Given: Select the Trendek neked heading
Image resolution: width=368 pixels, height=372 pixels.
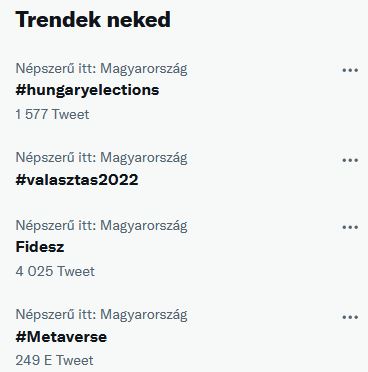Looking at the screenshot, I should point(93,19).
